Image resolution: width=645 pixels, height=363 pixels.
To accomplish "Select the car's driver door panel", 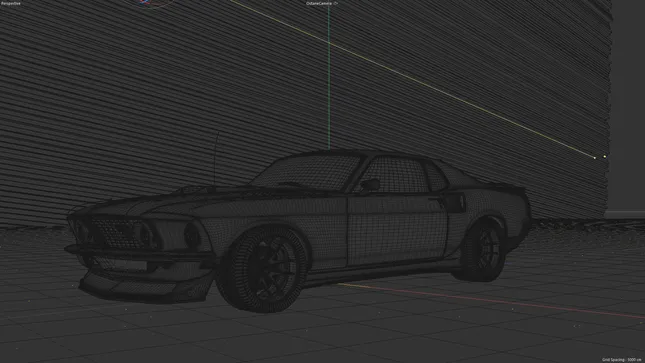I will [397, 230].
